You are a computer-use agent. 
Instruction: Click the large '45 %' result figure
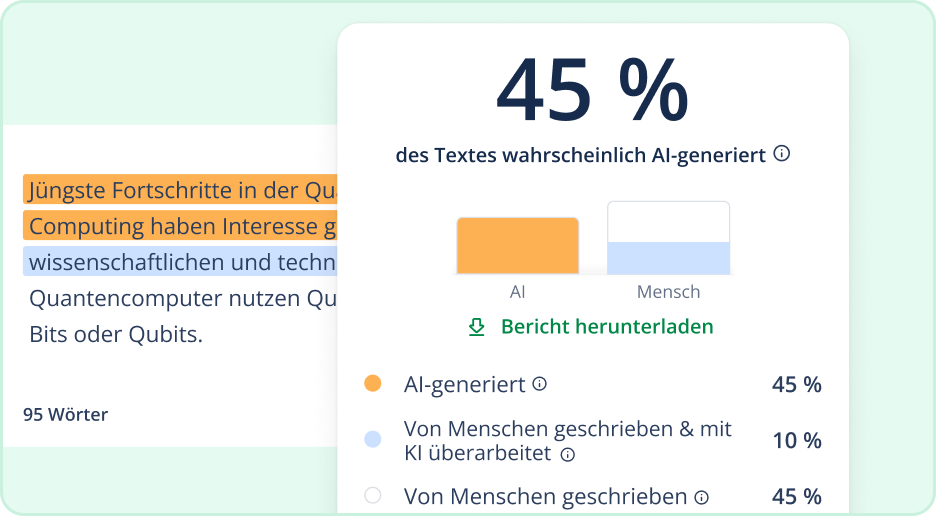tap(592, 90)
